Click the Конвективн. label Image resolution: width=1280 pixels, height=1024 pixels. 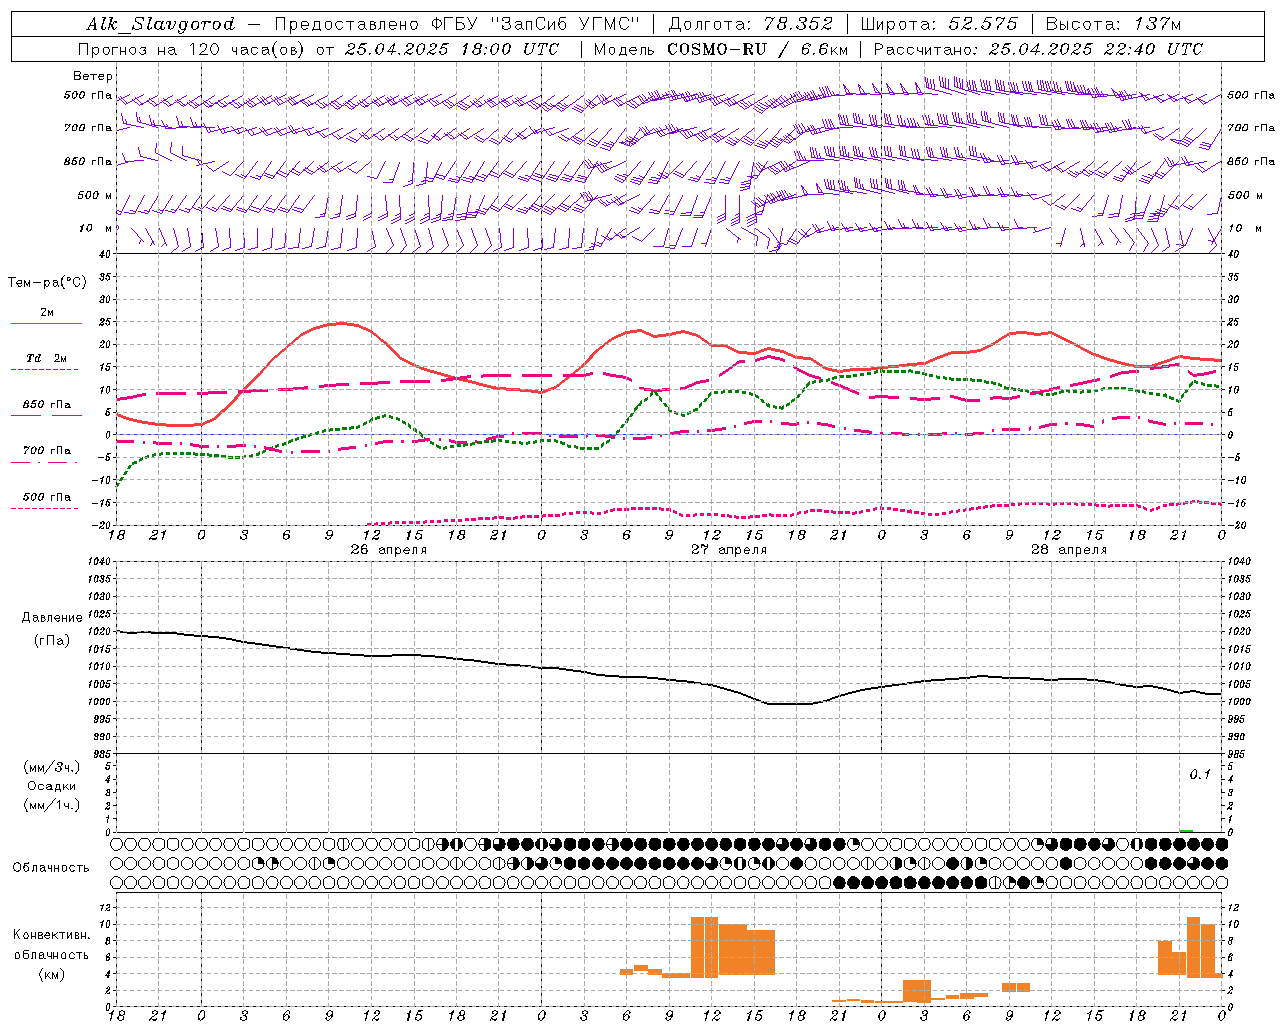click(52, 935)
